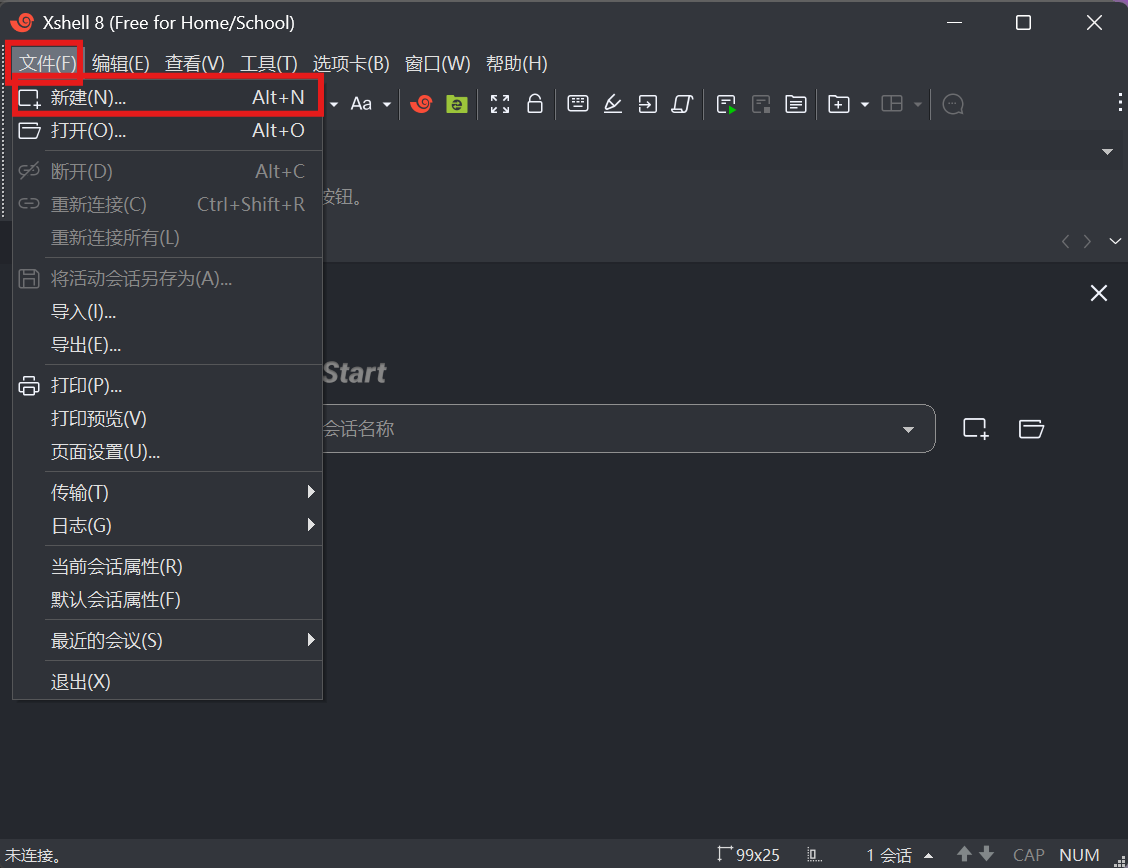Viewport: 1128px width, 868px height.
Task: Click tab scroll left chevron
Action: coord(1065,242)
